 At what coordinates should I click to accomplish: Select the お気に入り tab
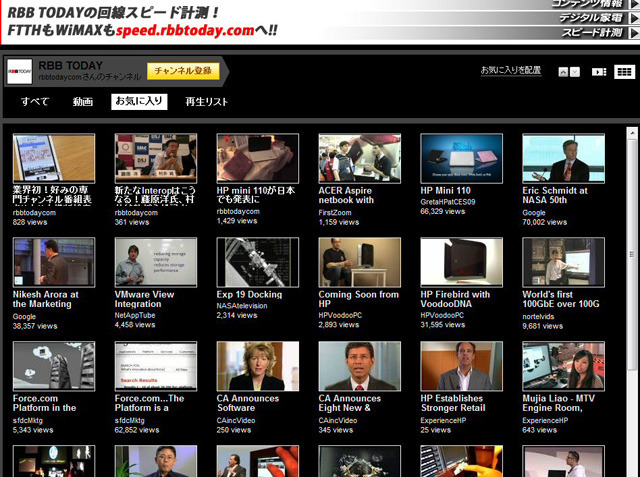(x=139, y=101)
